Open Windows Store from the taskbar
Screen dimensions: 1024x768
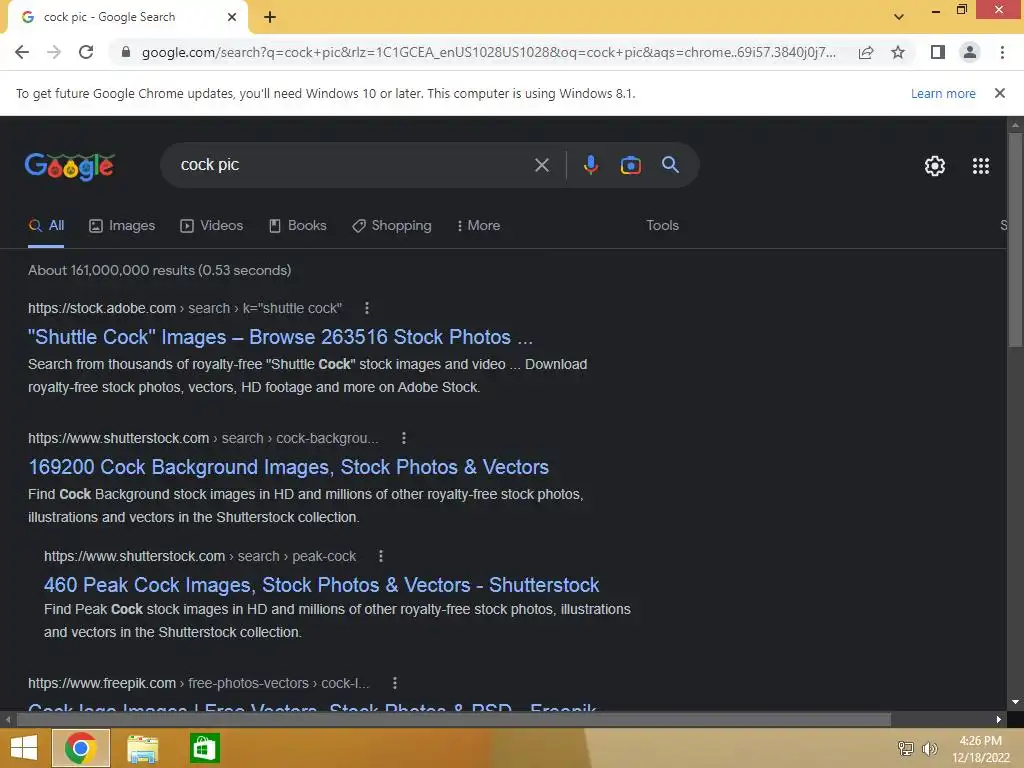click(204, 748)
